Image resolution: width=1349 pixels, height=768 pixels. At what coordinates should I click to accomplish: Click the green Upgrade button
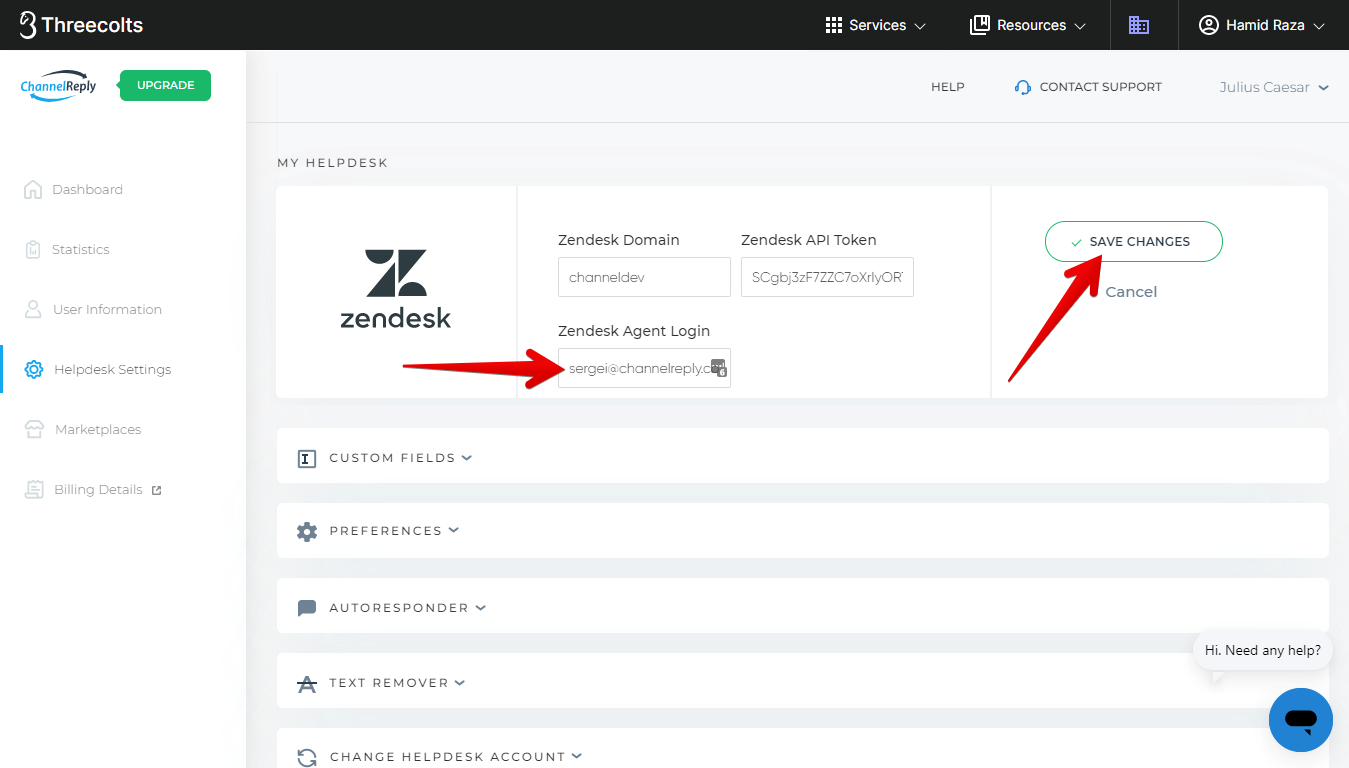point(165,85)
